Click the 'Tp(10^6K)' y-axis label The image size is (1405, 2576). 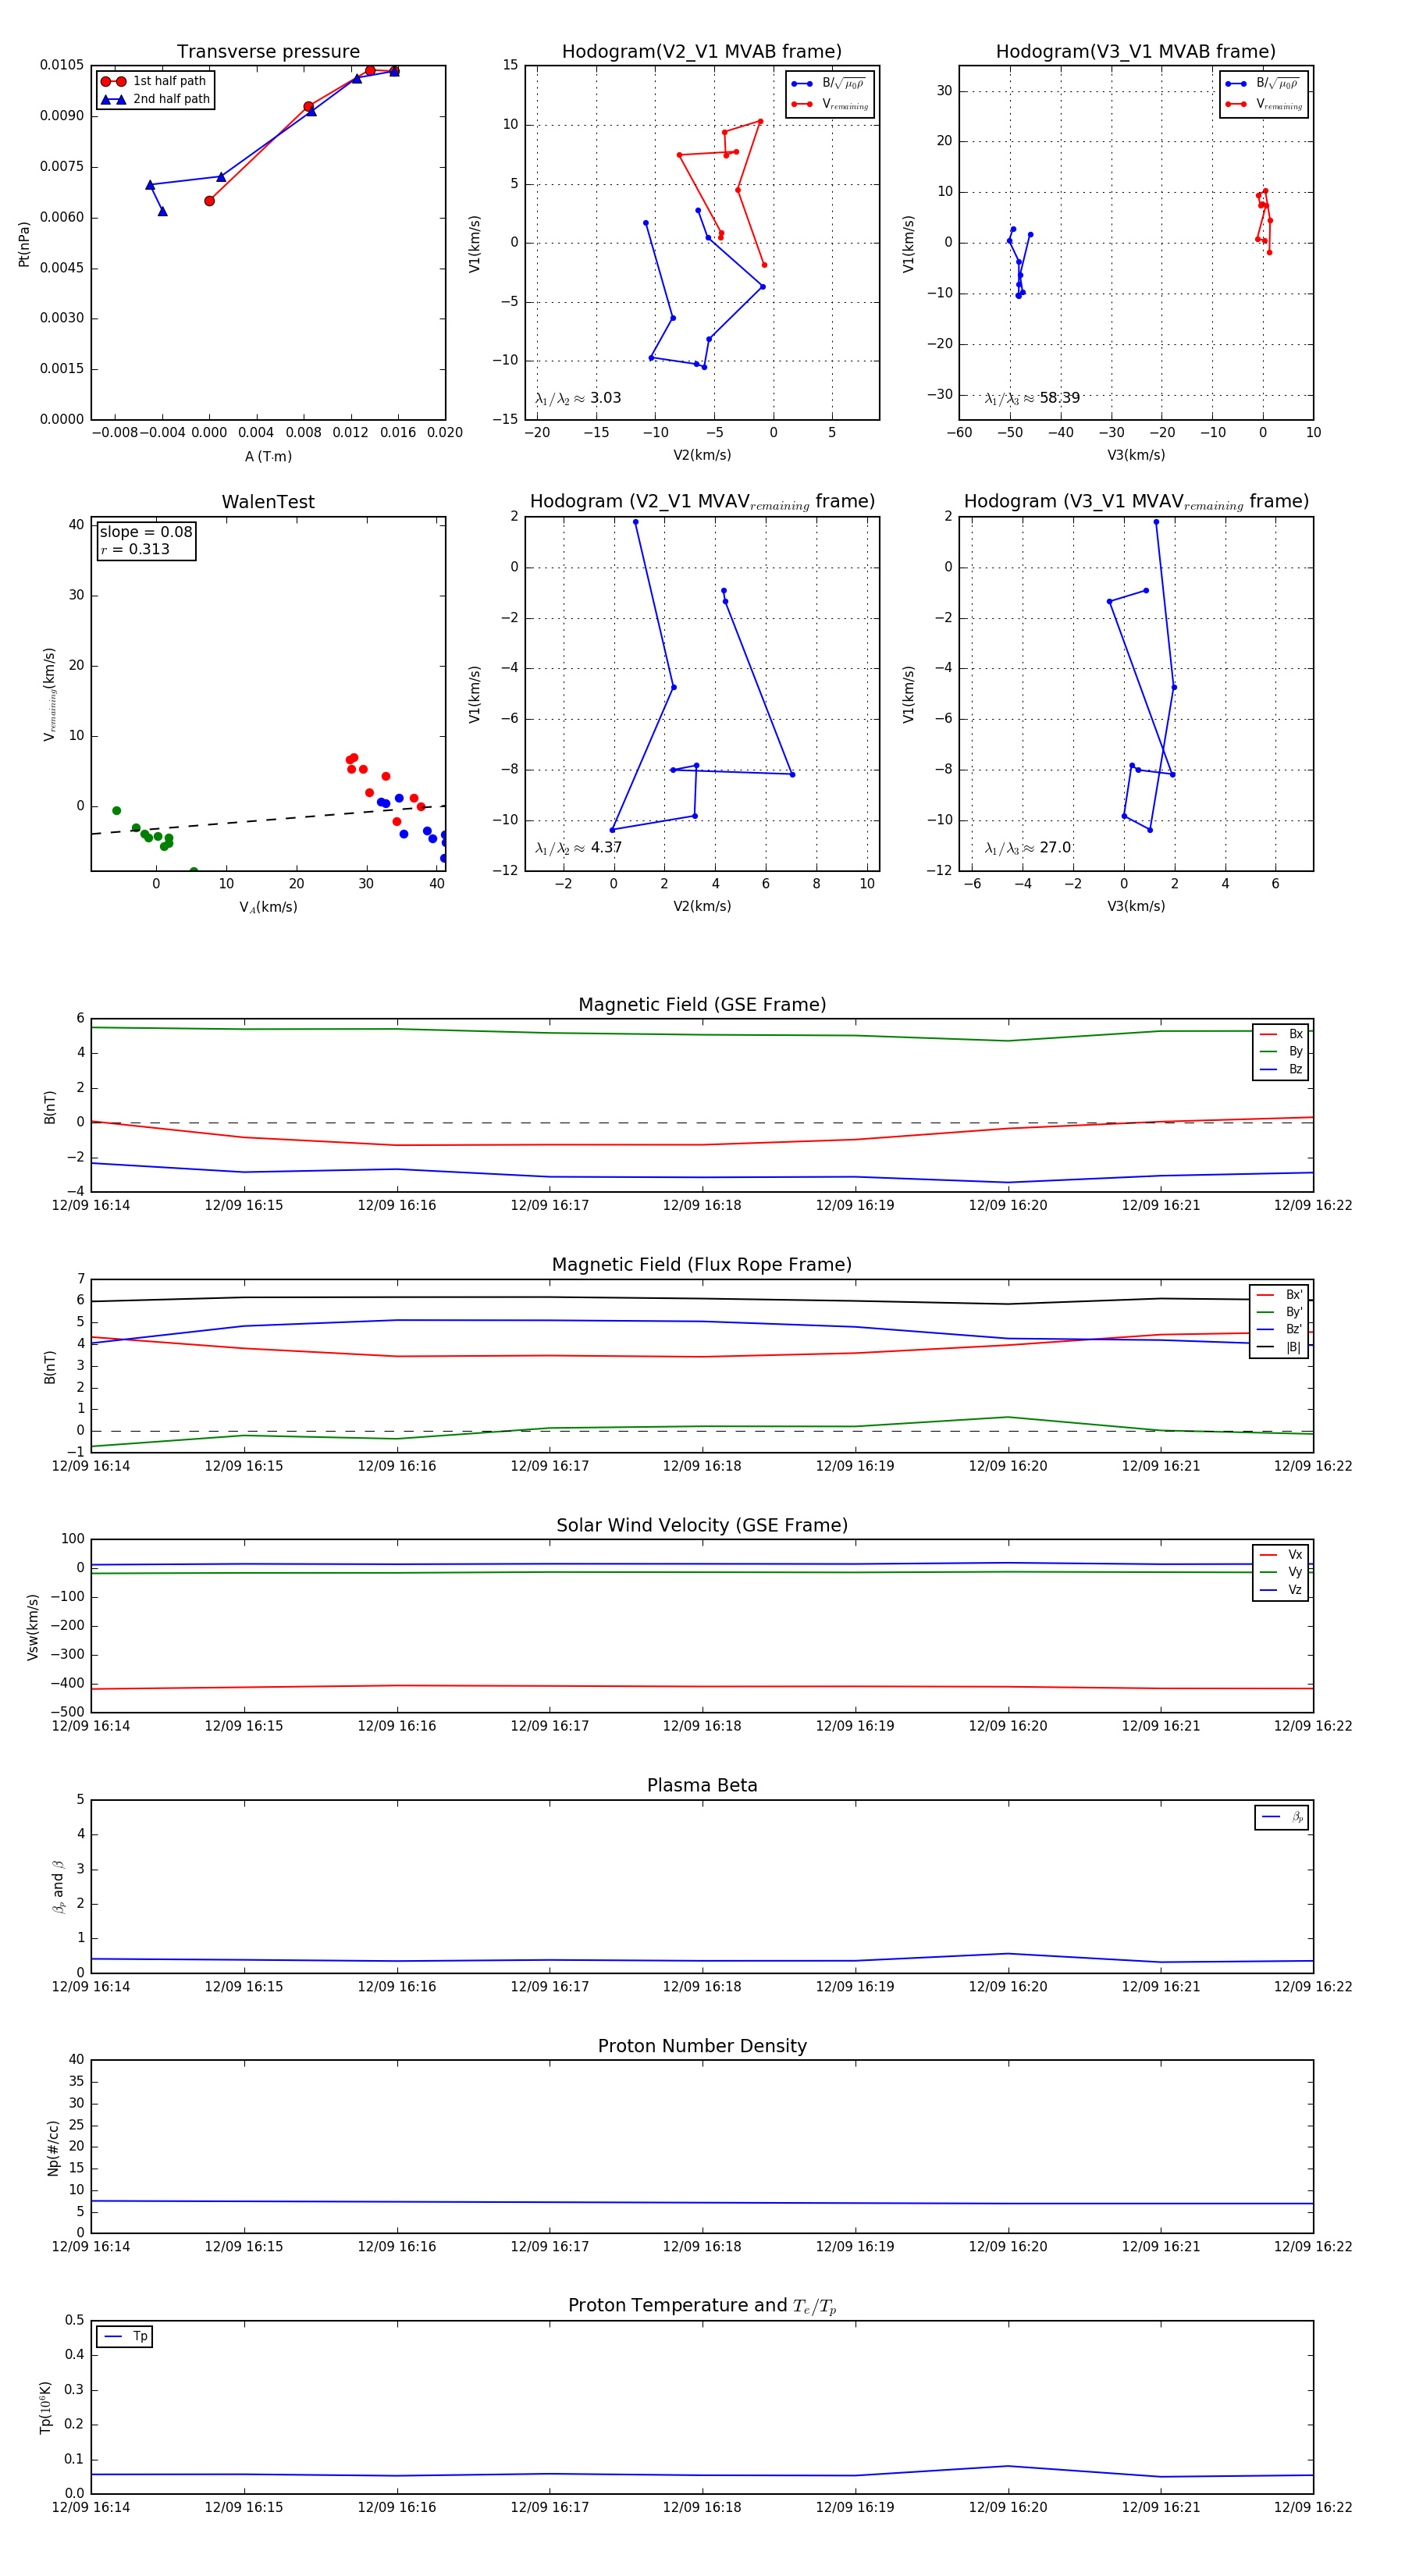pyautogui.click(x=45, y=2407)
